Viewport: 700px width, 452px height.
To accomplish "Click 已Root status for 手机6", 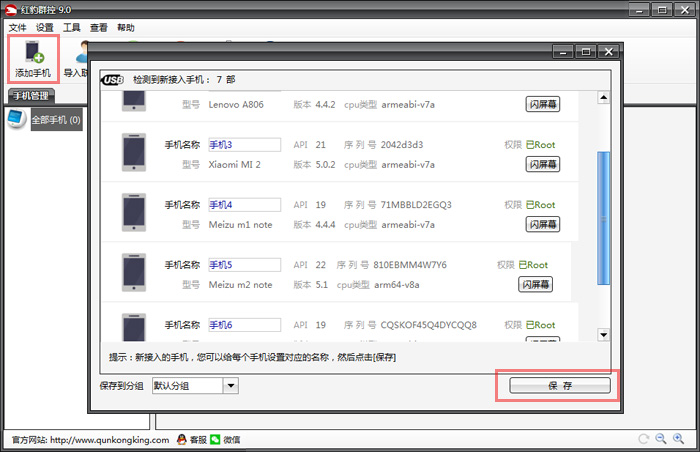I will (x=541, y=325).
